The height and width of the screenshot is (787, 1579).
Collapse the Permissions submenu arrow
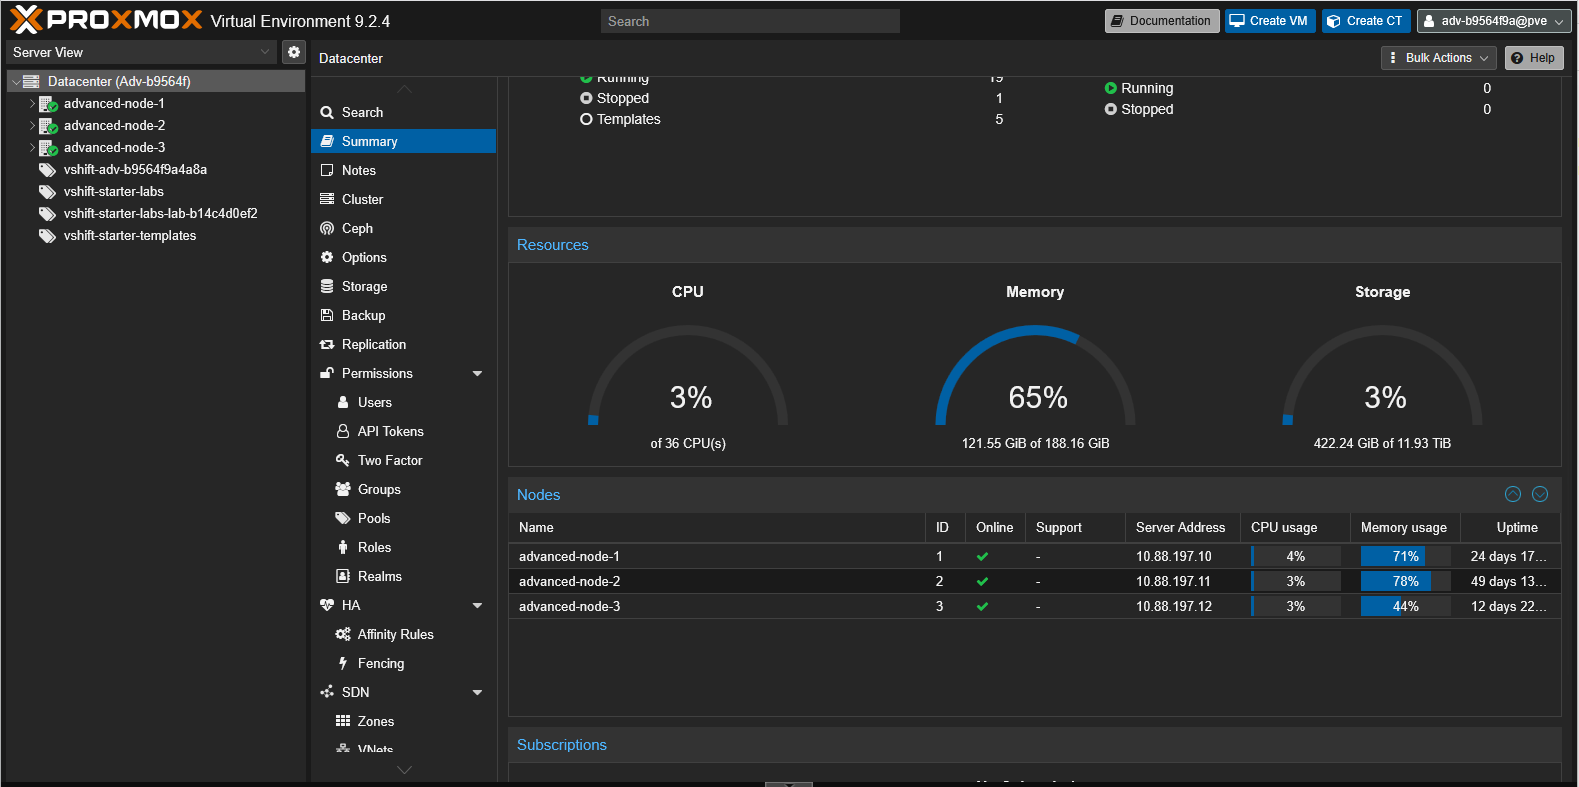click(x=477, y=374)
